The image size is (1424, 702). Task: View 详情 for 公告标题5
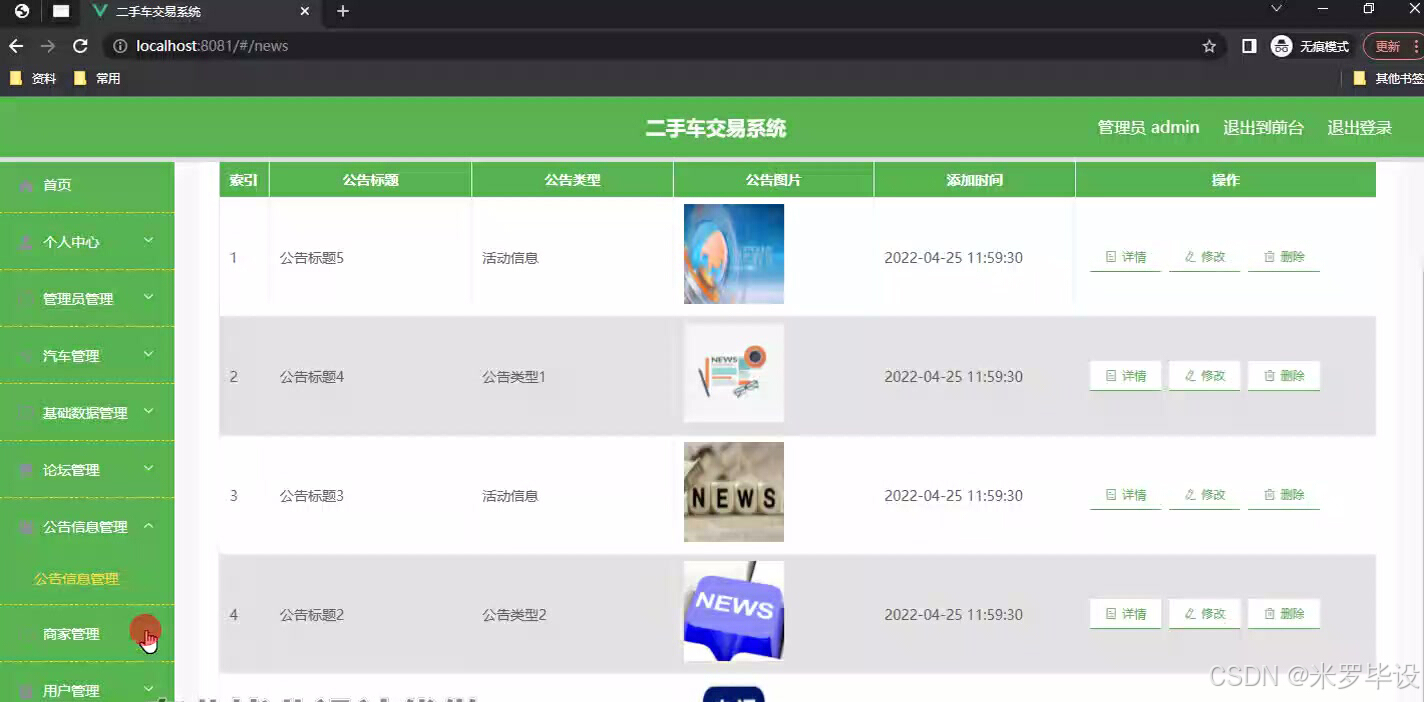(x=1125, y=257)
